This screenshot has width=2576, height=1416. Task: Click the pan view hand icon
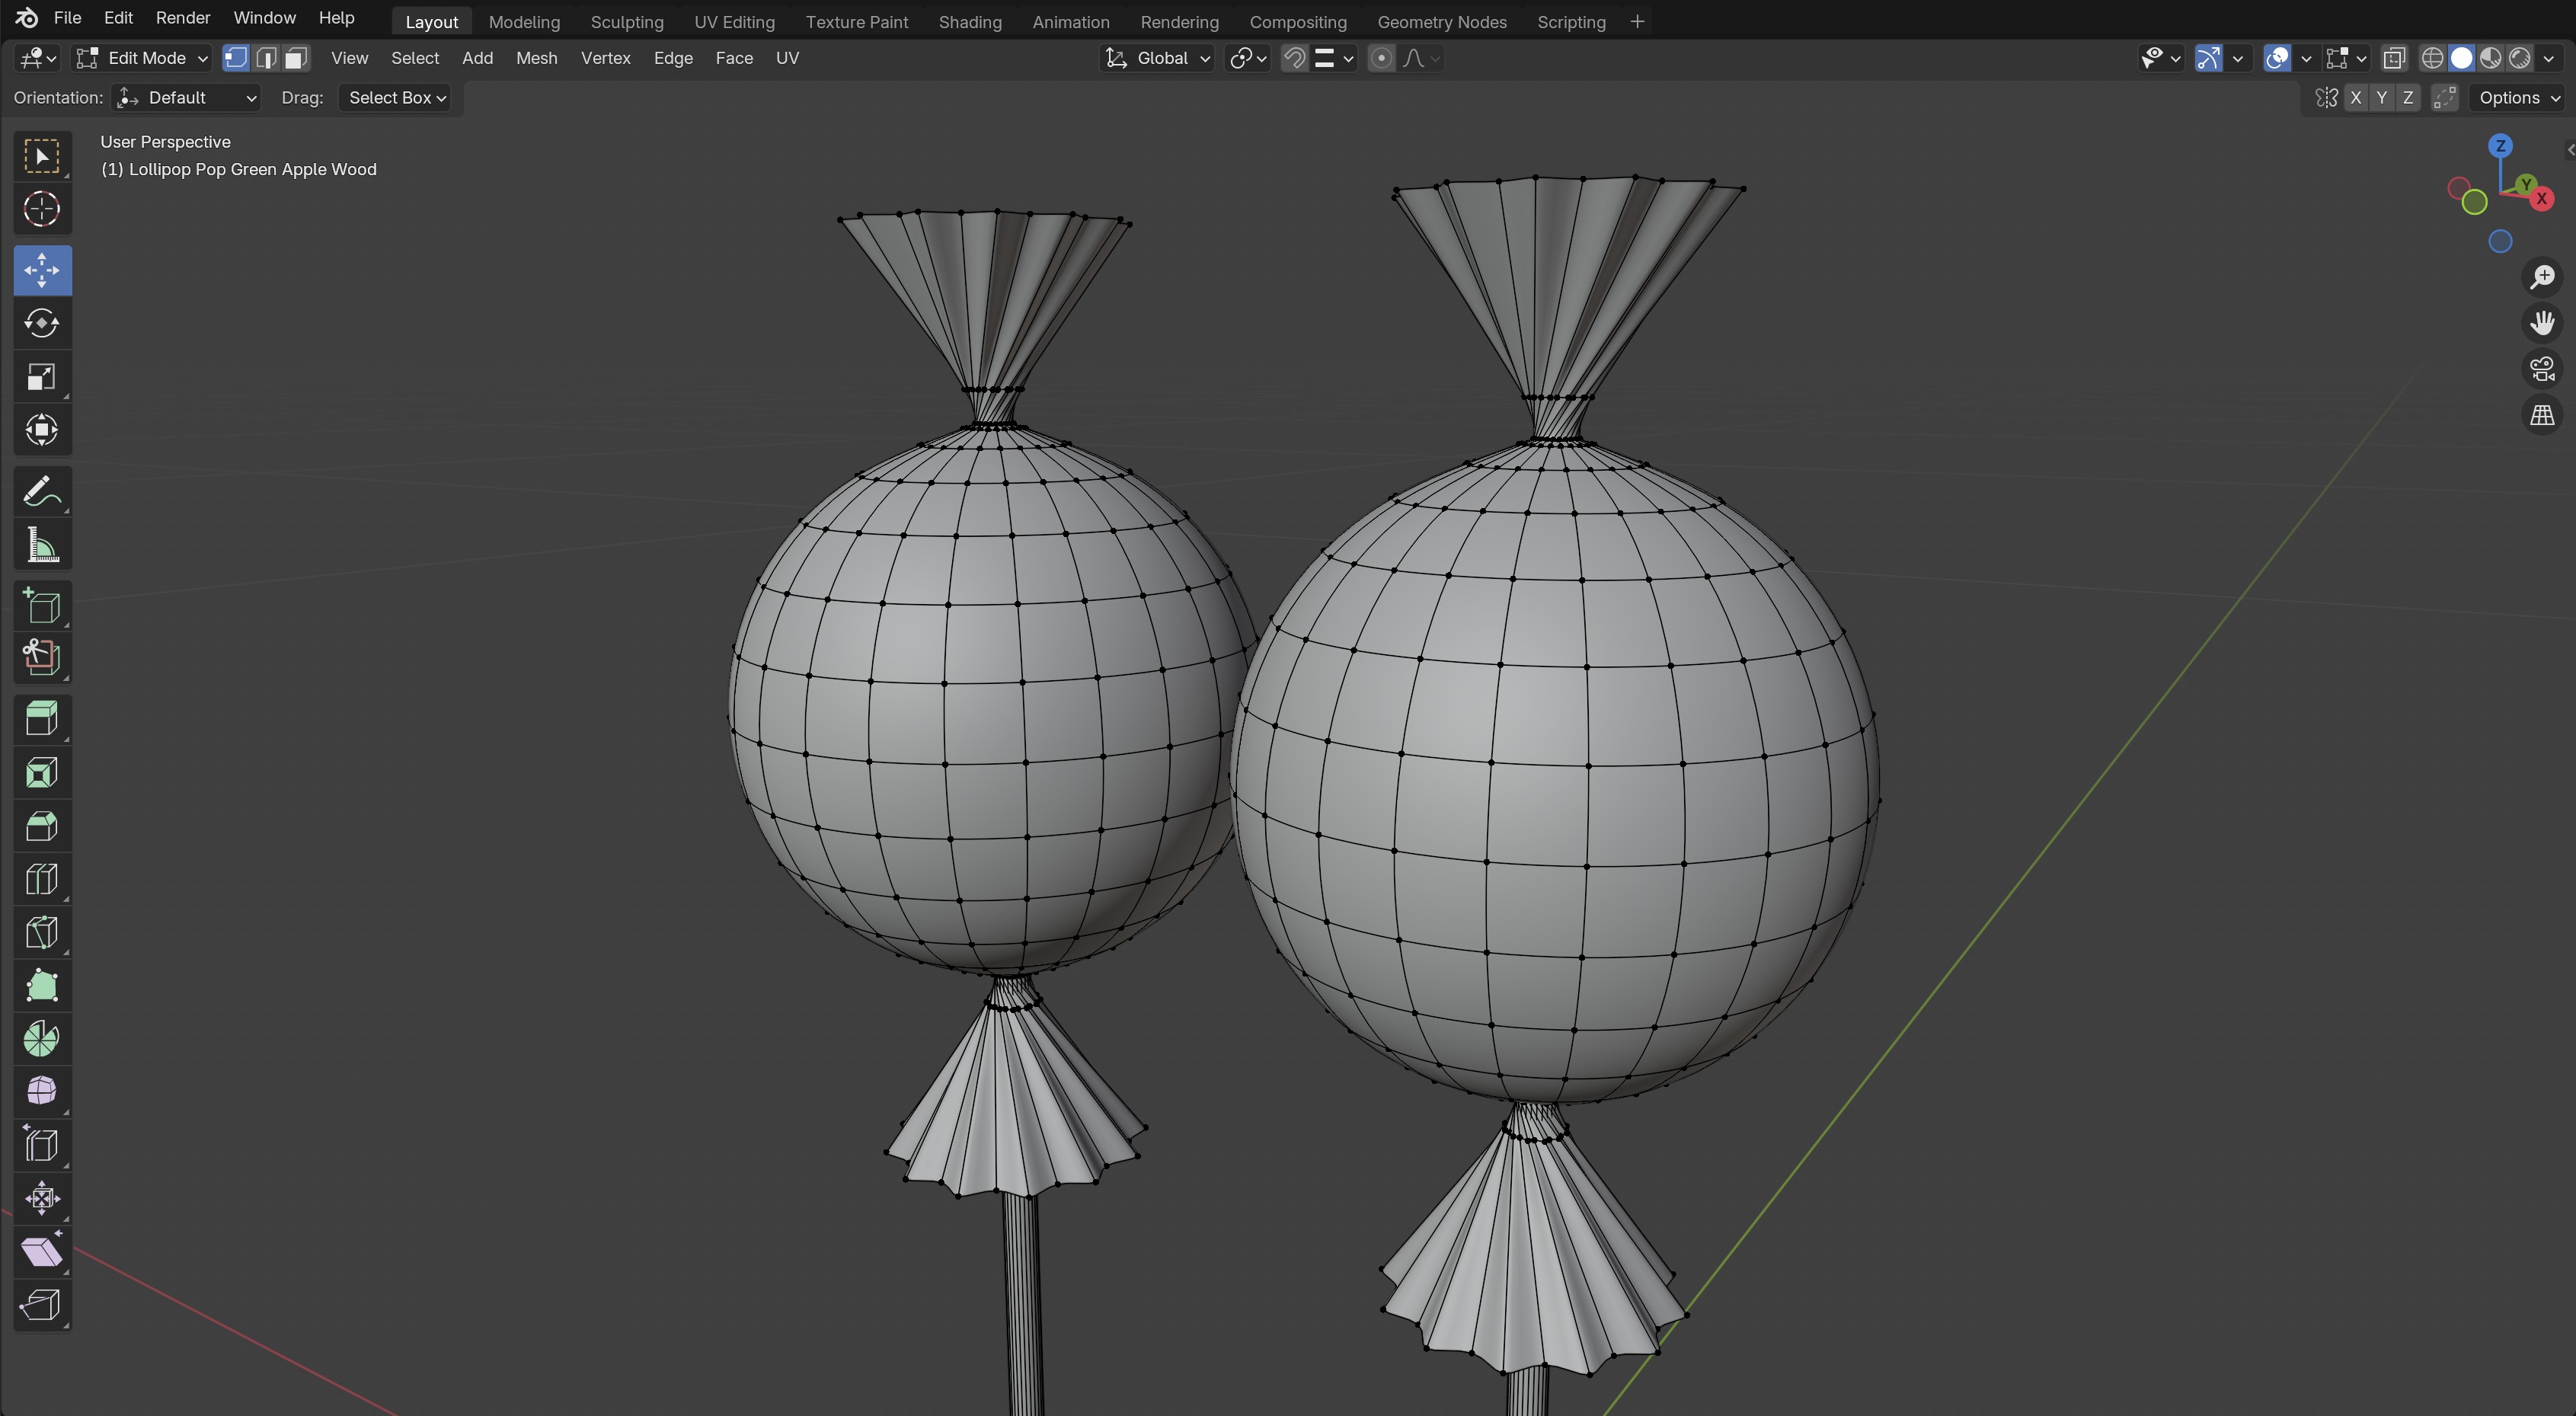tap(2542, 323)
